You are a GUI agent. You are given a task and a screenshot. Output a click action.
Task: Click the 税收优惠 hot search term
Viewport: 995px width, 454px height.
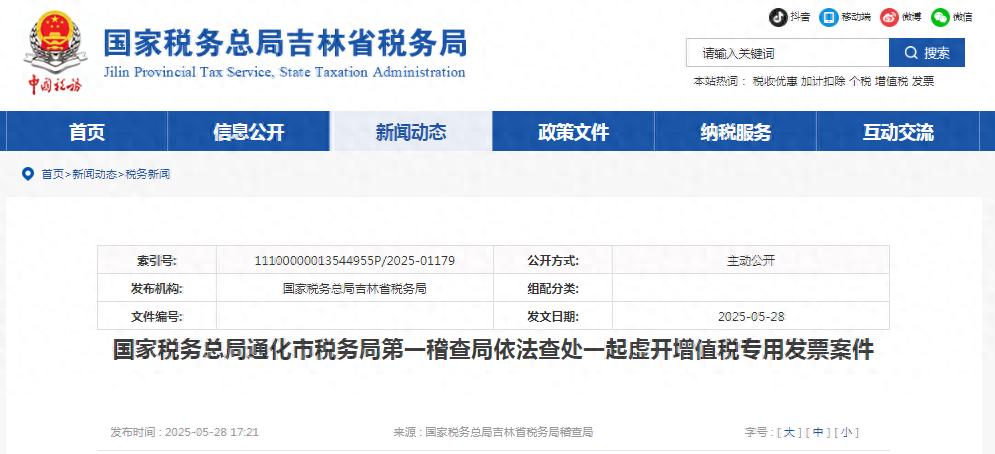[774, 81]
